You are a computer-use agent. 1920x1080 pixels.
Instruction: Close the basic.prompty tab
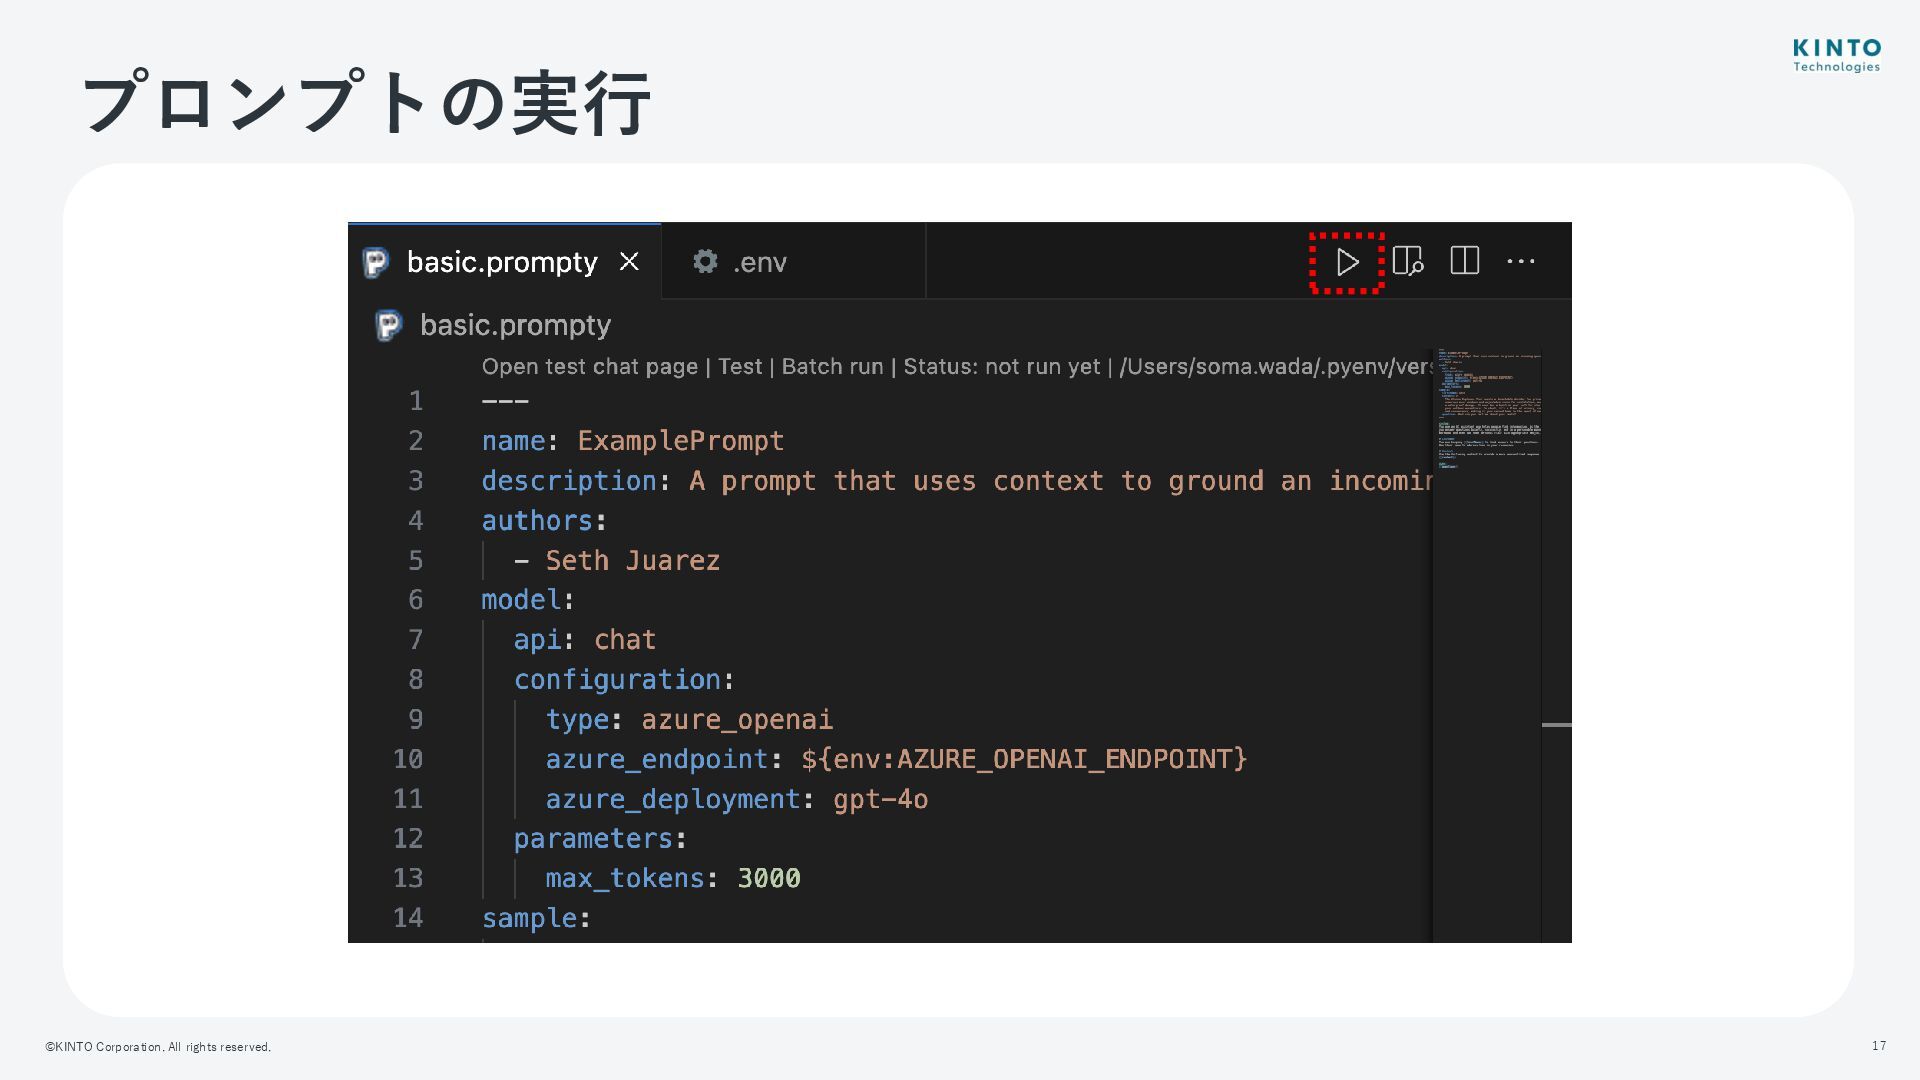629,262
